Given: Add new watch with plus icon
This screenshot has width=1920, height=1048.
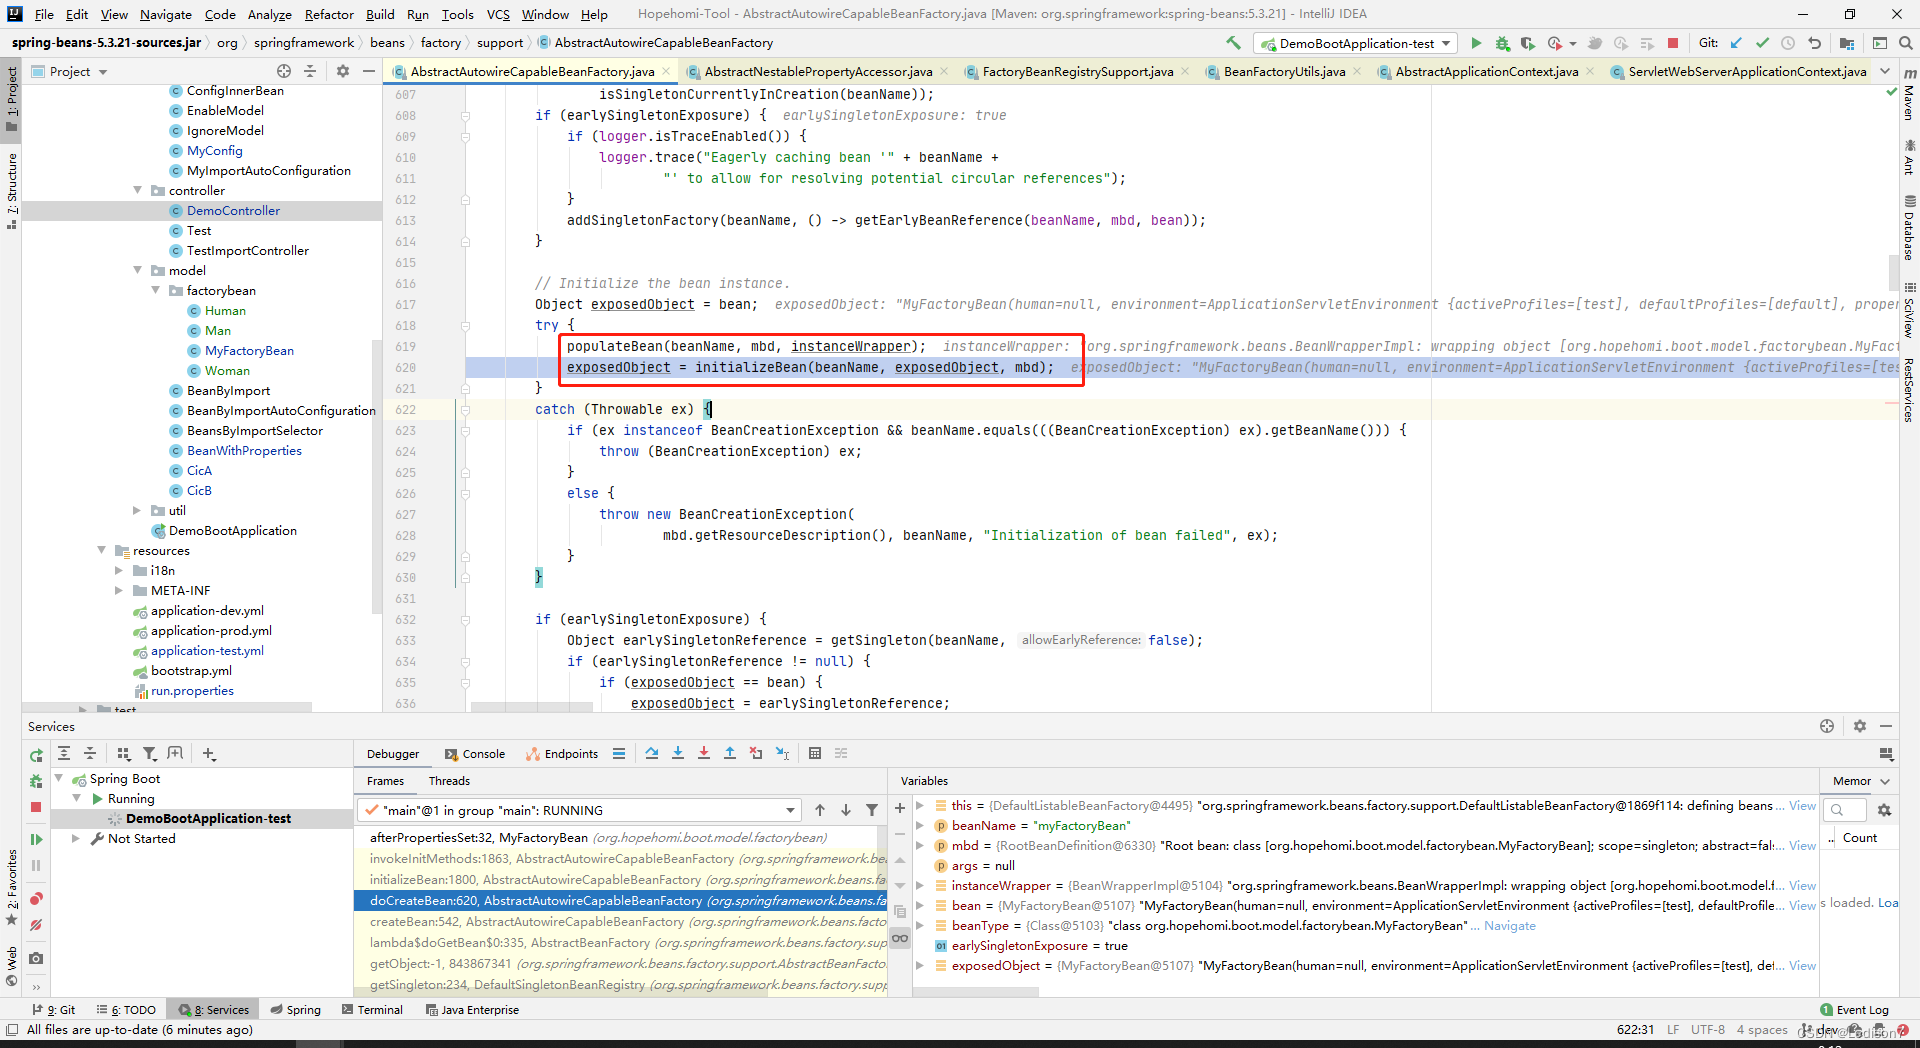Looking at the screenshot, I should 900,808.
